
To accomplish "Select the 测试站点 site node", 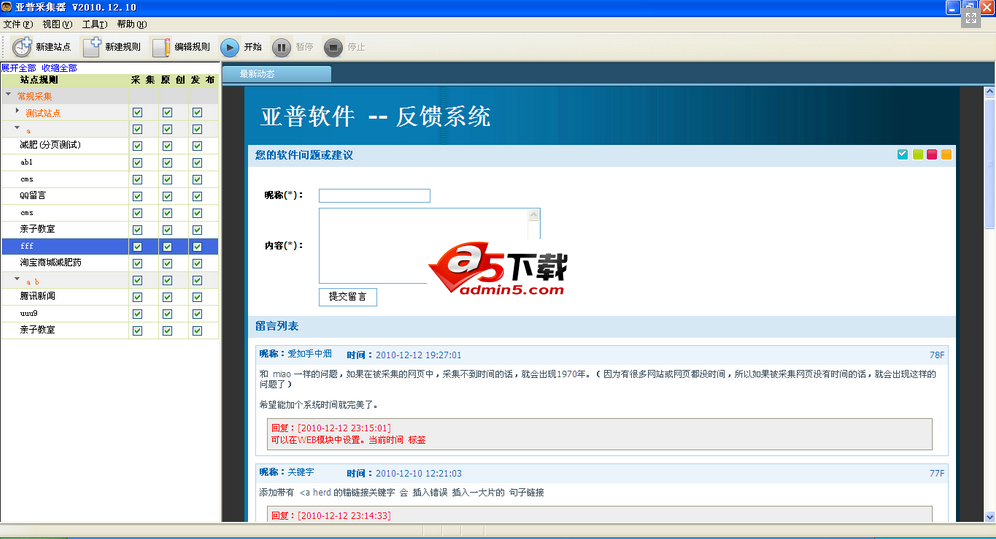I will coord(43,113).
